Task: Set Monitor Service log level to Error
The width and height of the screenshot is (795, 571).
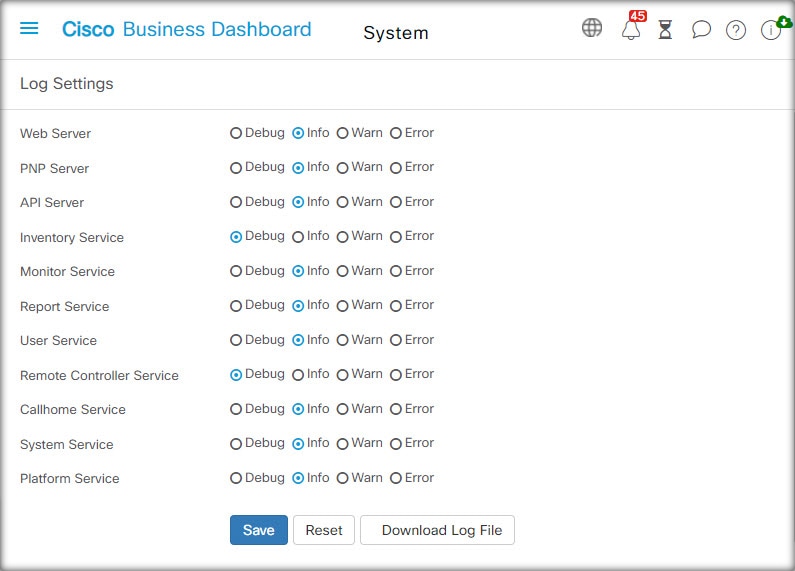Action: coord(396,271)
